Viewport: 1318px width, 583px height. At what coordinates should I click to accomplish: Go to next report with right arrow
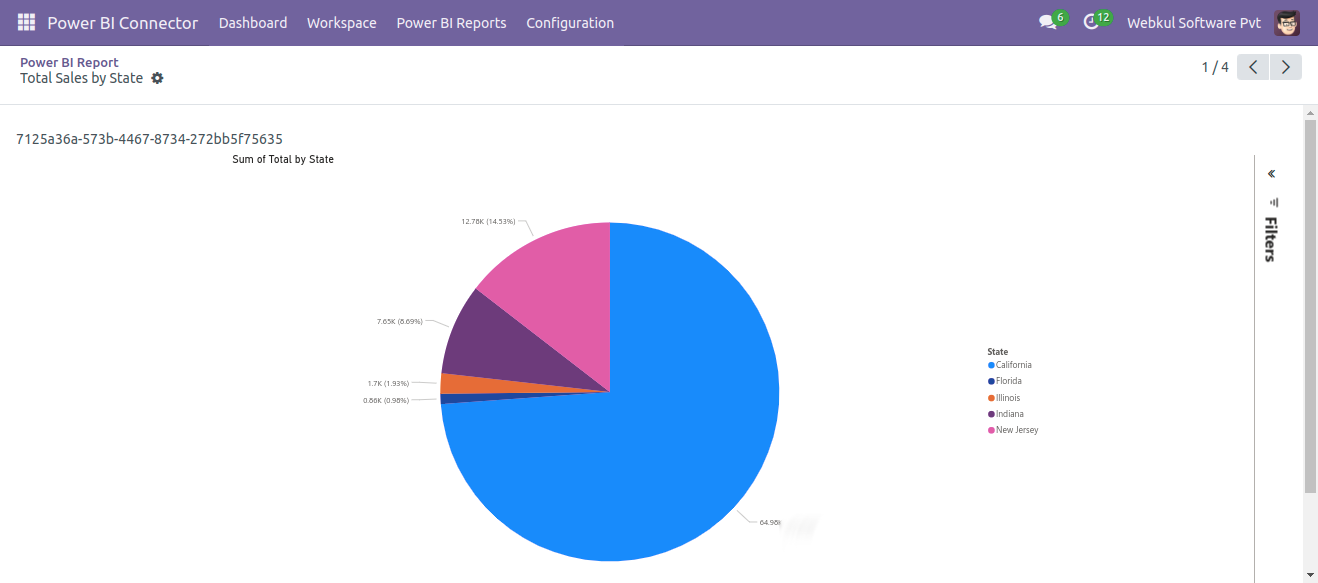click(x=1286, y=66)
